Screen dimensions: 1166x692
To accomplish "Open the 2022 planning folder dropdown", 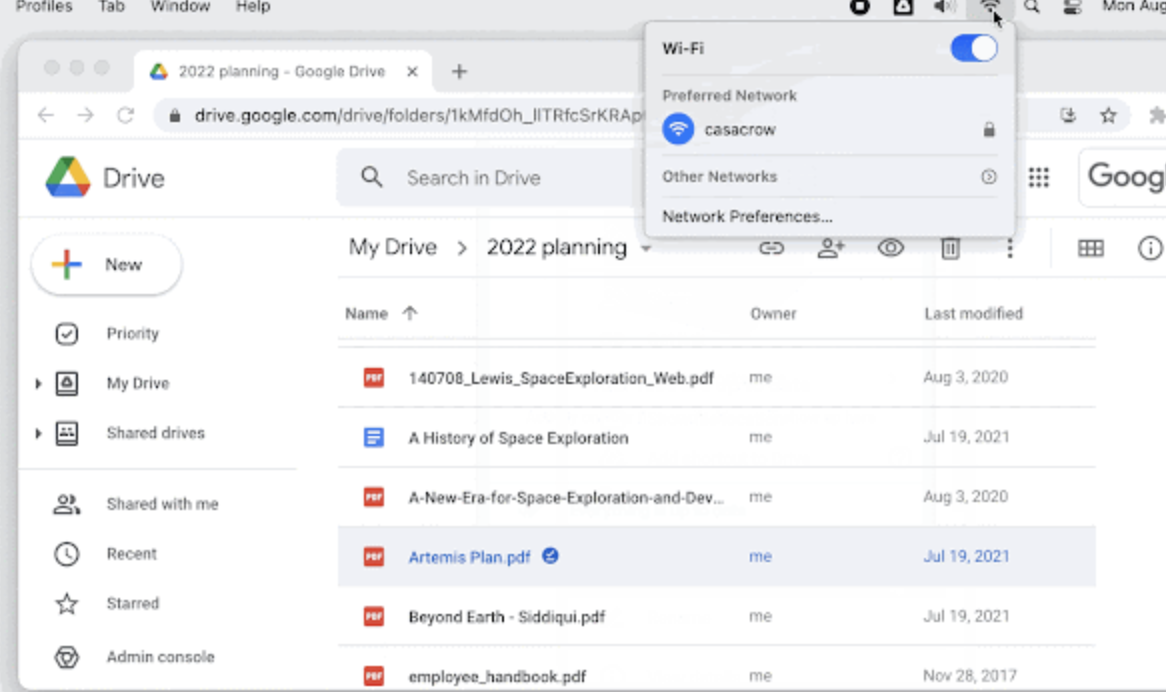I will pos(645,248).
